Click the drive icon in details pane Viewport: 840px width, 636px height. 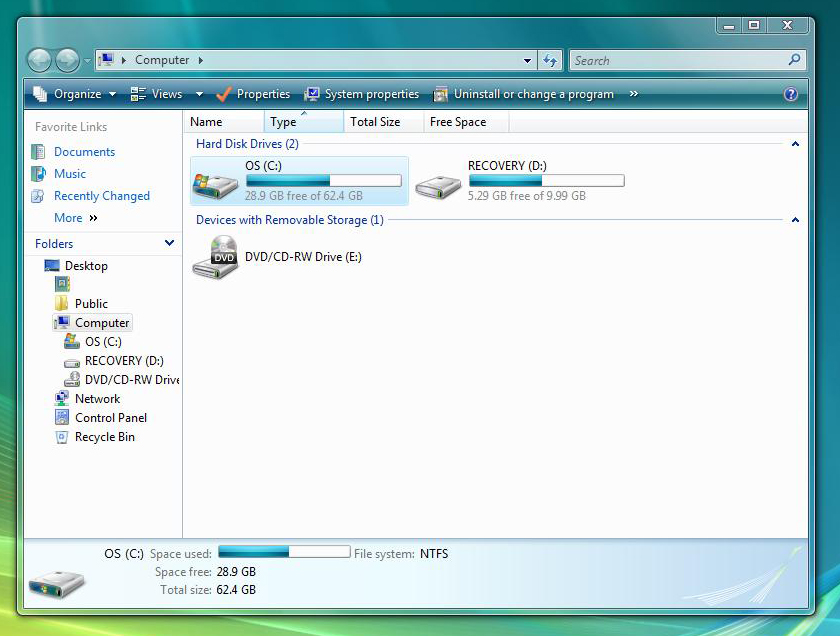click(x=56, y=583)
